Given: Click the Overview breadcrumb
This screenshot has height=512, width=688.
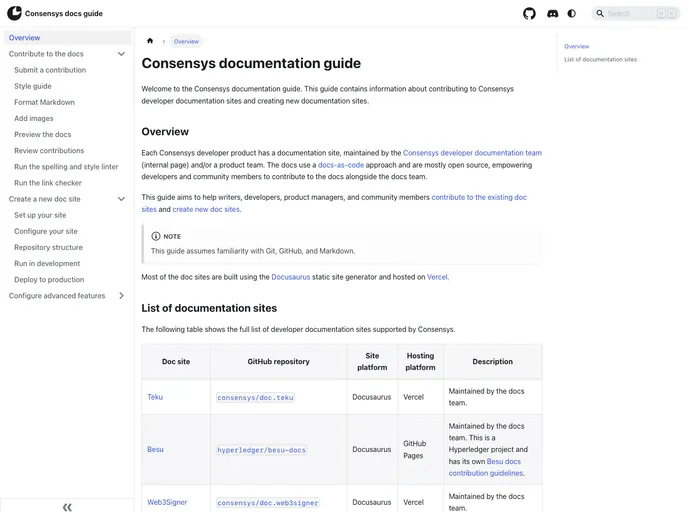Looking at the screenshot, I should pos(186,41).
